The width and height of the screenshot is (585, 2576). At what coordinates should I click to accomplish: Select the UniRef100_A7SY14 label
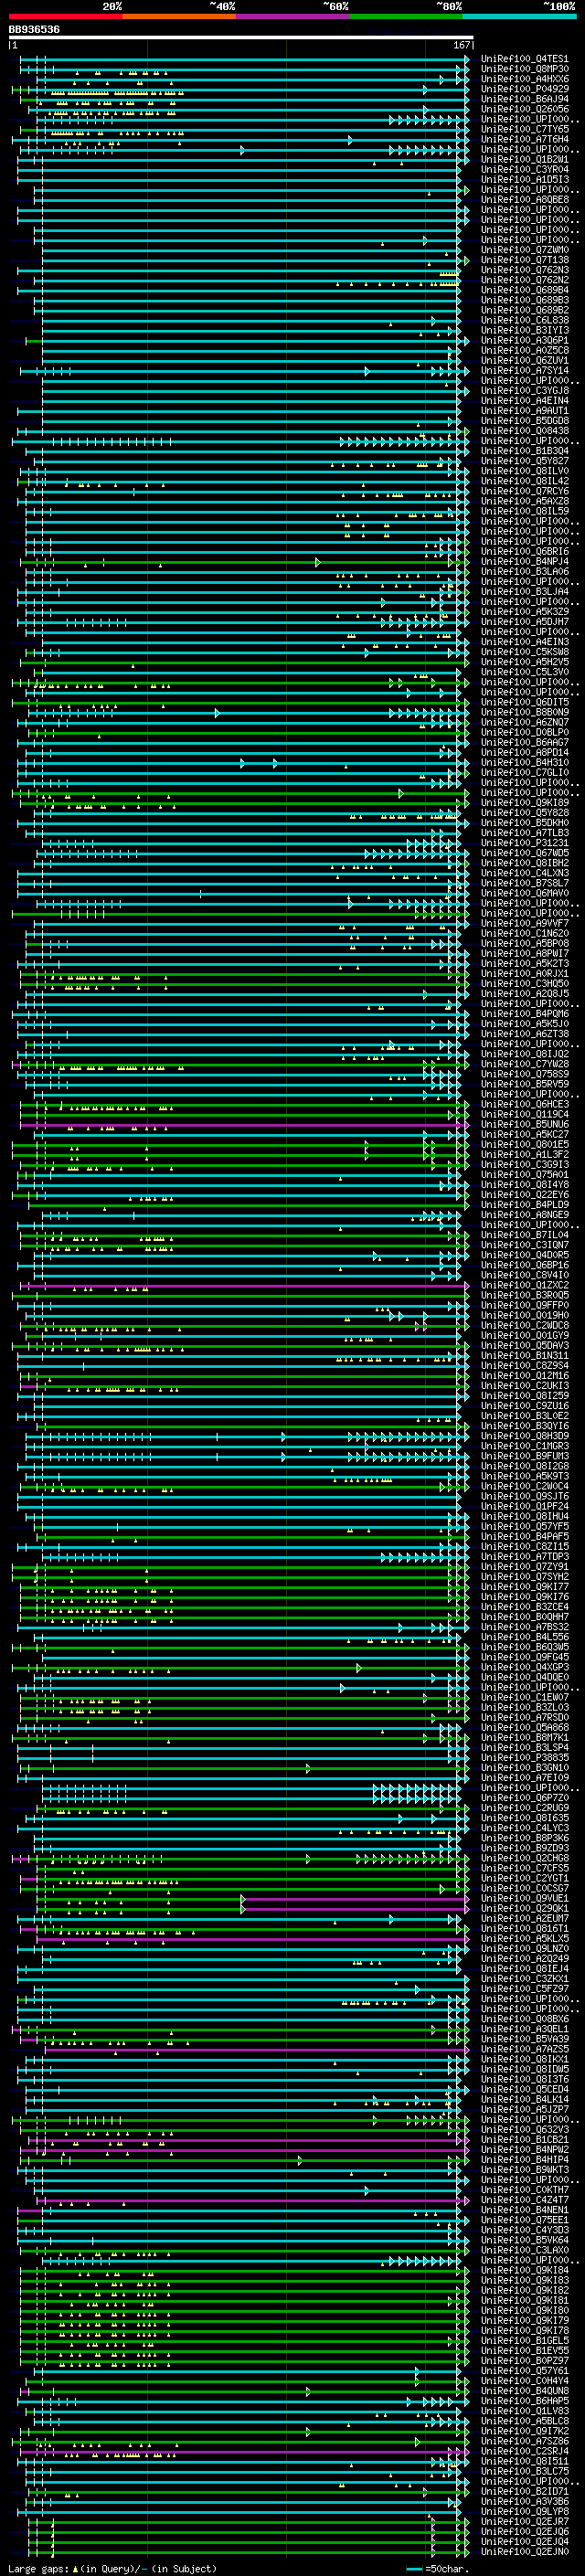pyautogui.click(x=524, y=371)
